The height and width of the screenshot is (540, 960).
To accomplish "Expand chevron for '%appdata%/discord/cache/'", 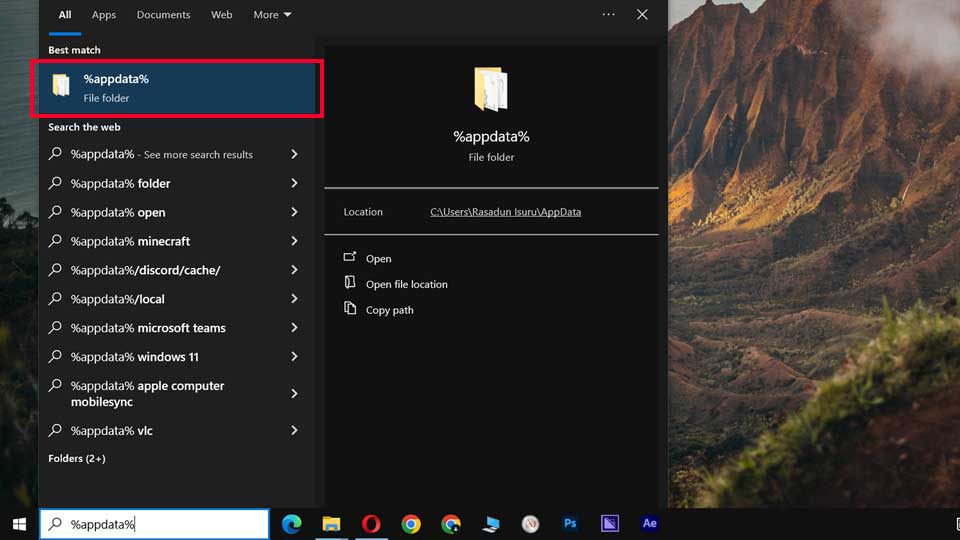I will coord(294,269).
